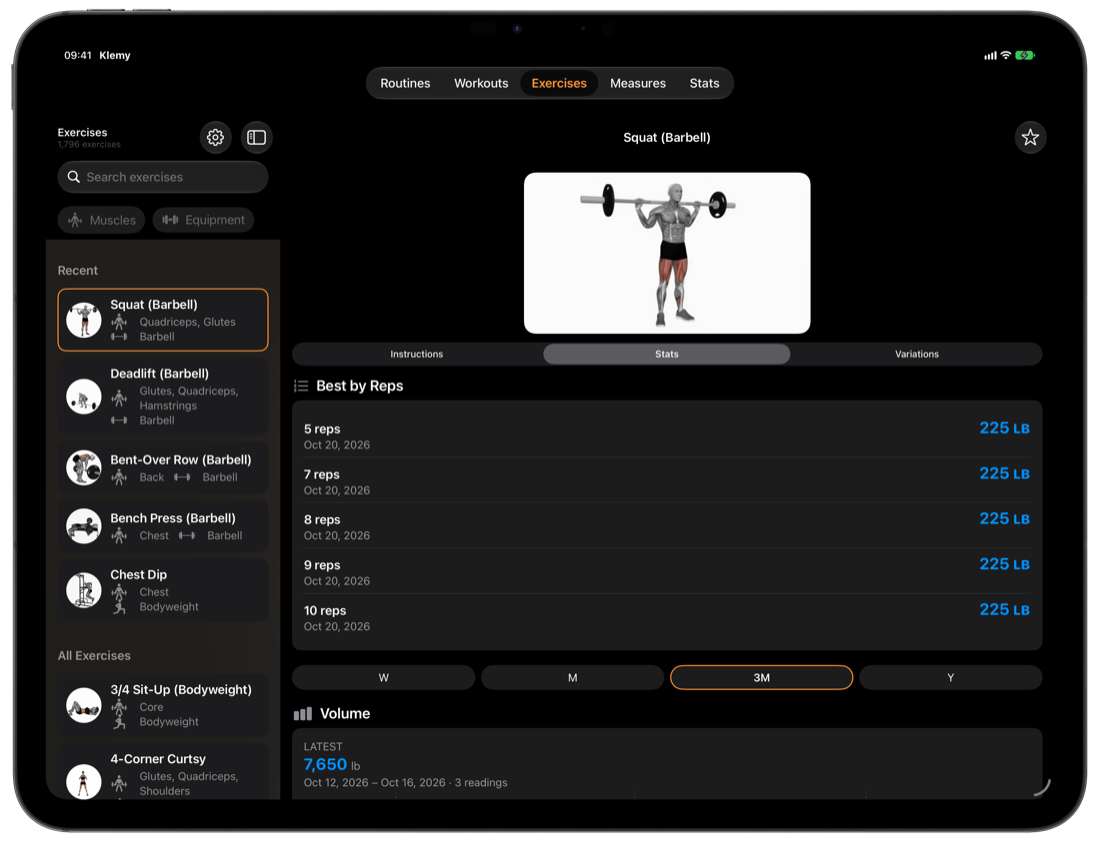
Task: Click Bench Press exercise thumbnail
Action: (x=83, y=526)
